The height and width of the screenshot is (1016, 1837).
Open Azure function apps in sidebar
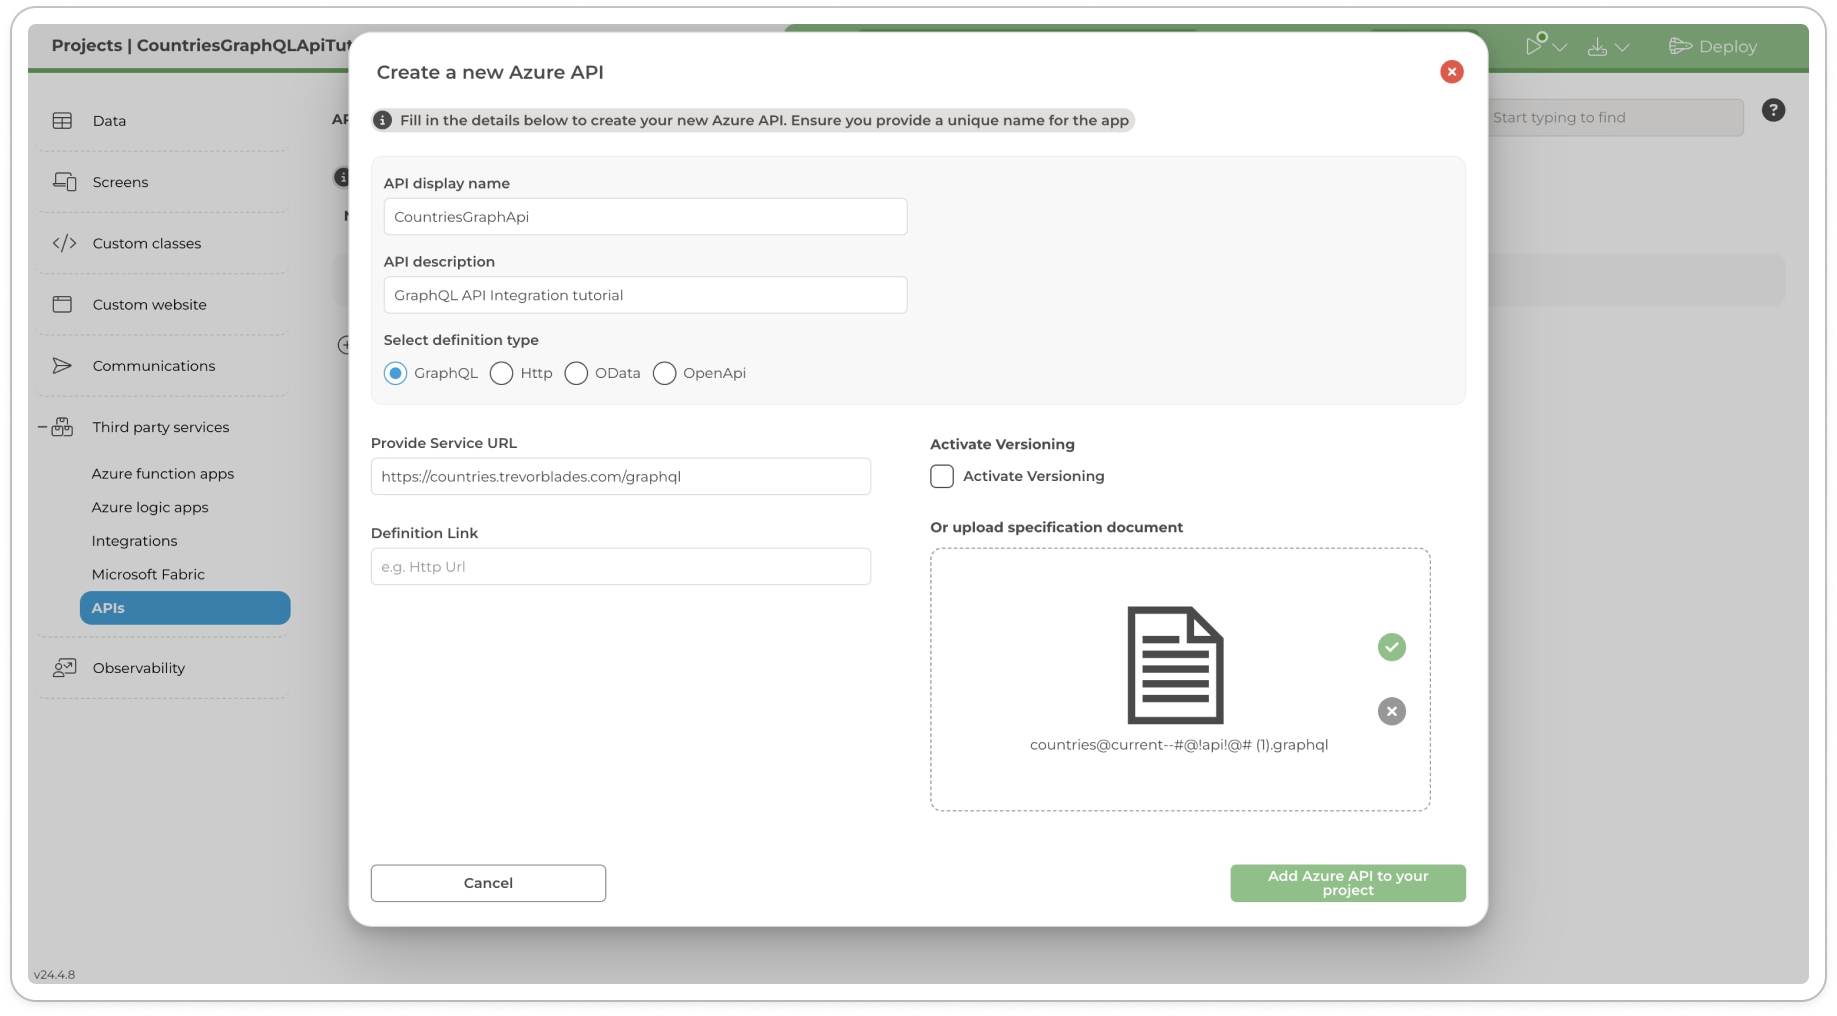(x=163, y=474)
